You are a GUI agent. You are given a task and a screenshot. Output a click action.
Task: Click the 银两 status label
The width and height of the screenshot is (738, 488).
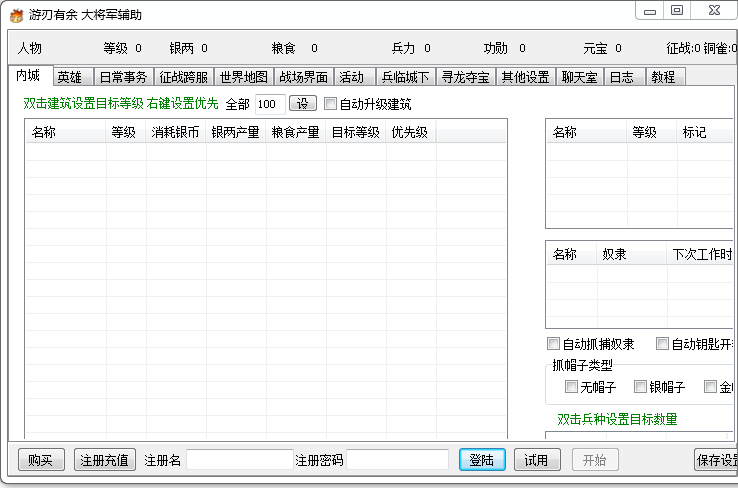click(182, 48)
